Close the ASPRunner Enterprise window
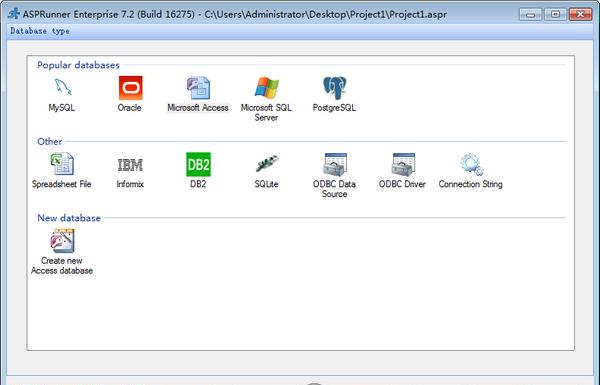600x385 pixels. [580, 14]
